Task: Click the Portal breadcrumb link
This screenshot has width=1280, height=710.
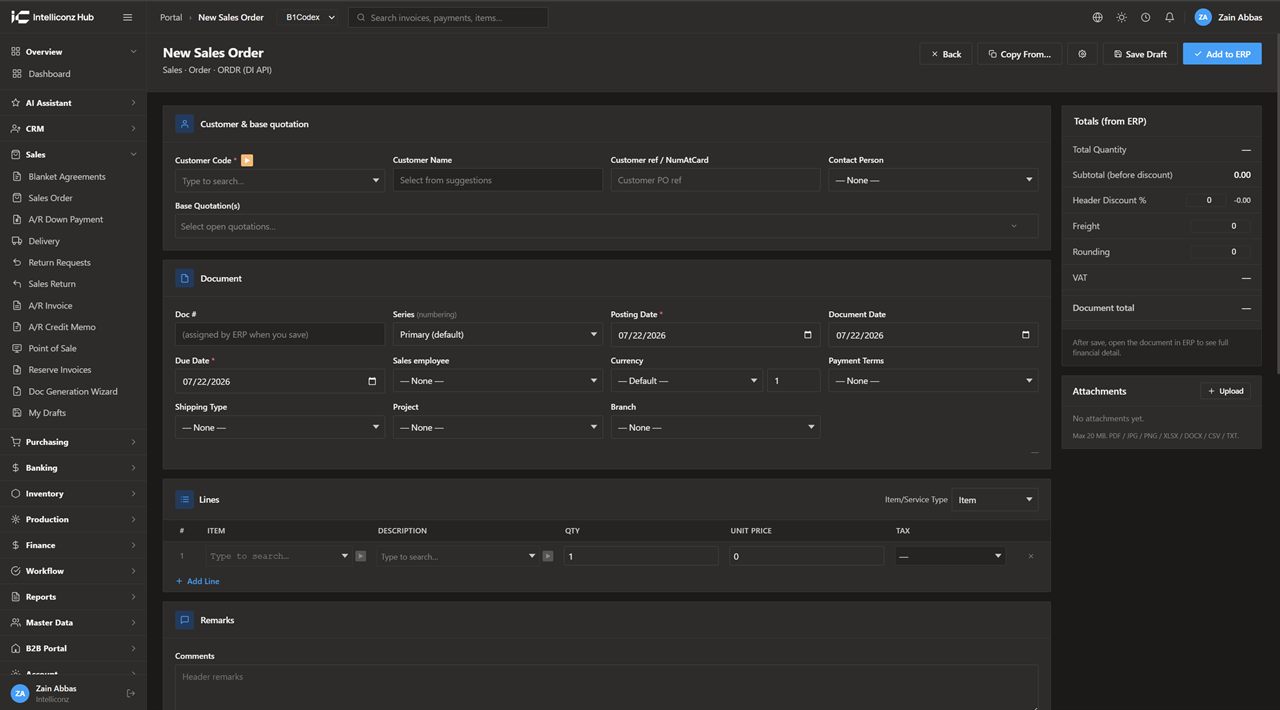Action: click(171, 17)
